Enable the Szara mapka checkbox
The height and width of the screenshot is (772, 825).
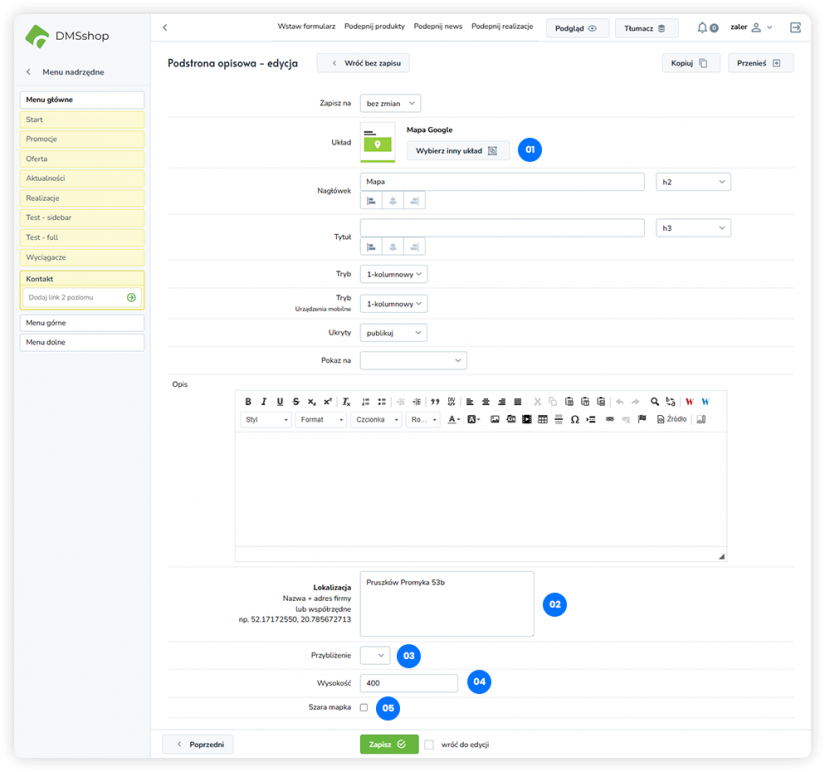pos(364,708)
